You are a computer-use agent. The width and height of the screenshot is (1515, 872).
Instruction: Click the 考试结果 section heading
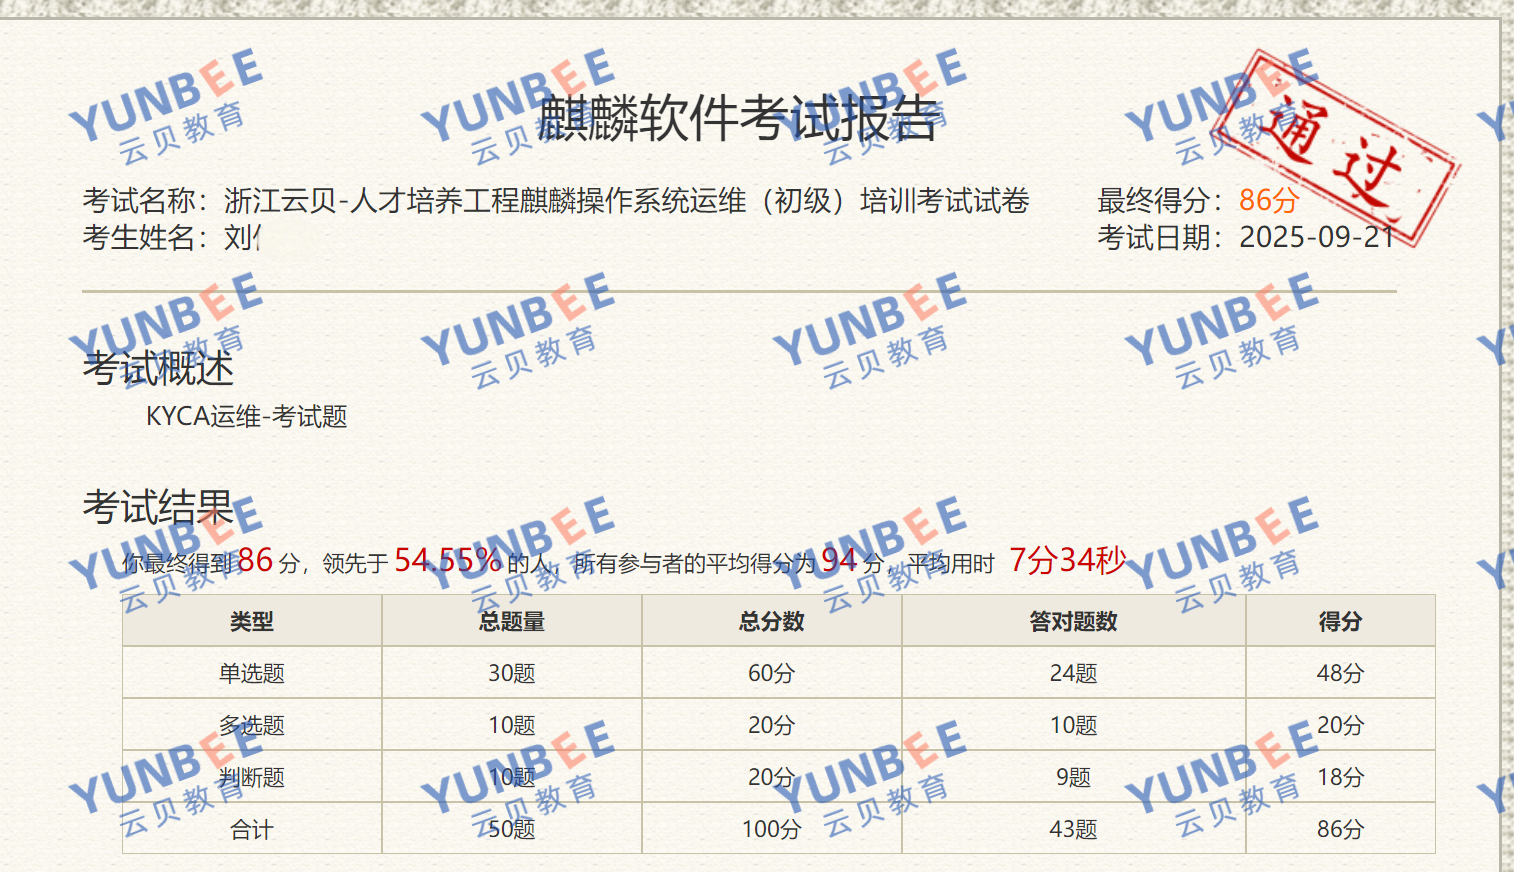(158, 507)
